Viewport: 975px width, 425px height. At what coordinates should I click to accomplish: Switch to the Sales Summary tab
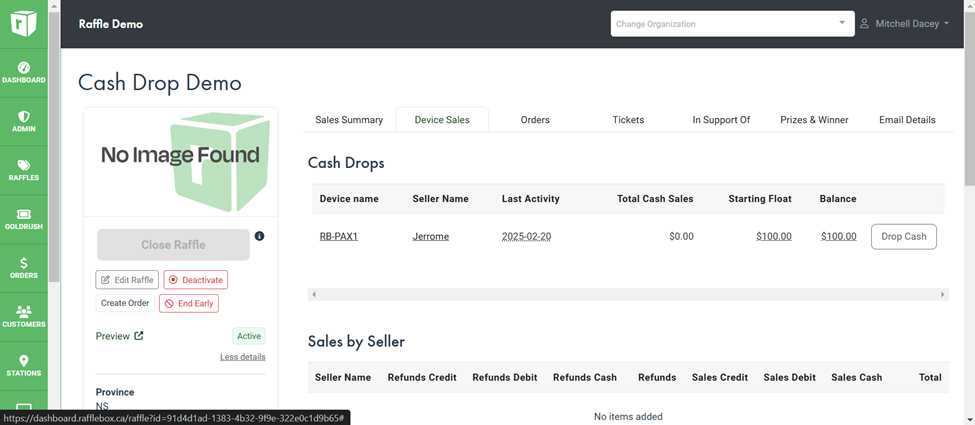pos(349,119)
